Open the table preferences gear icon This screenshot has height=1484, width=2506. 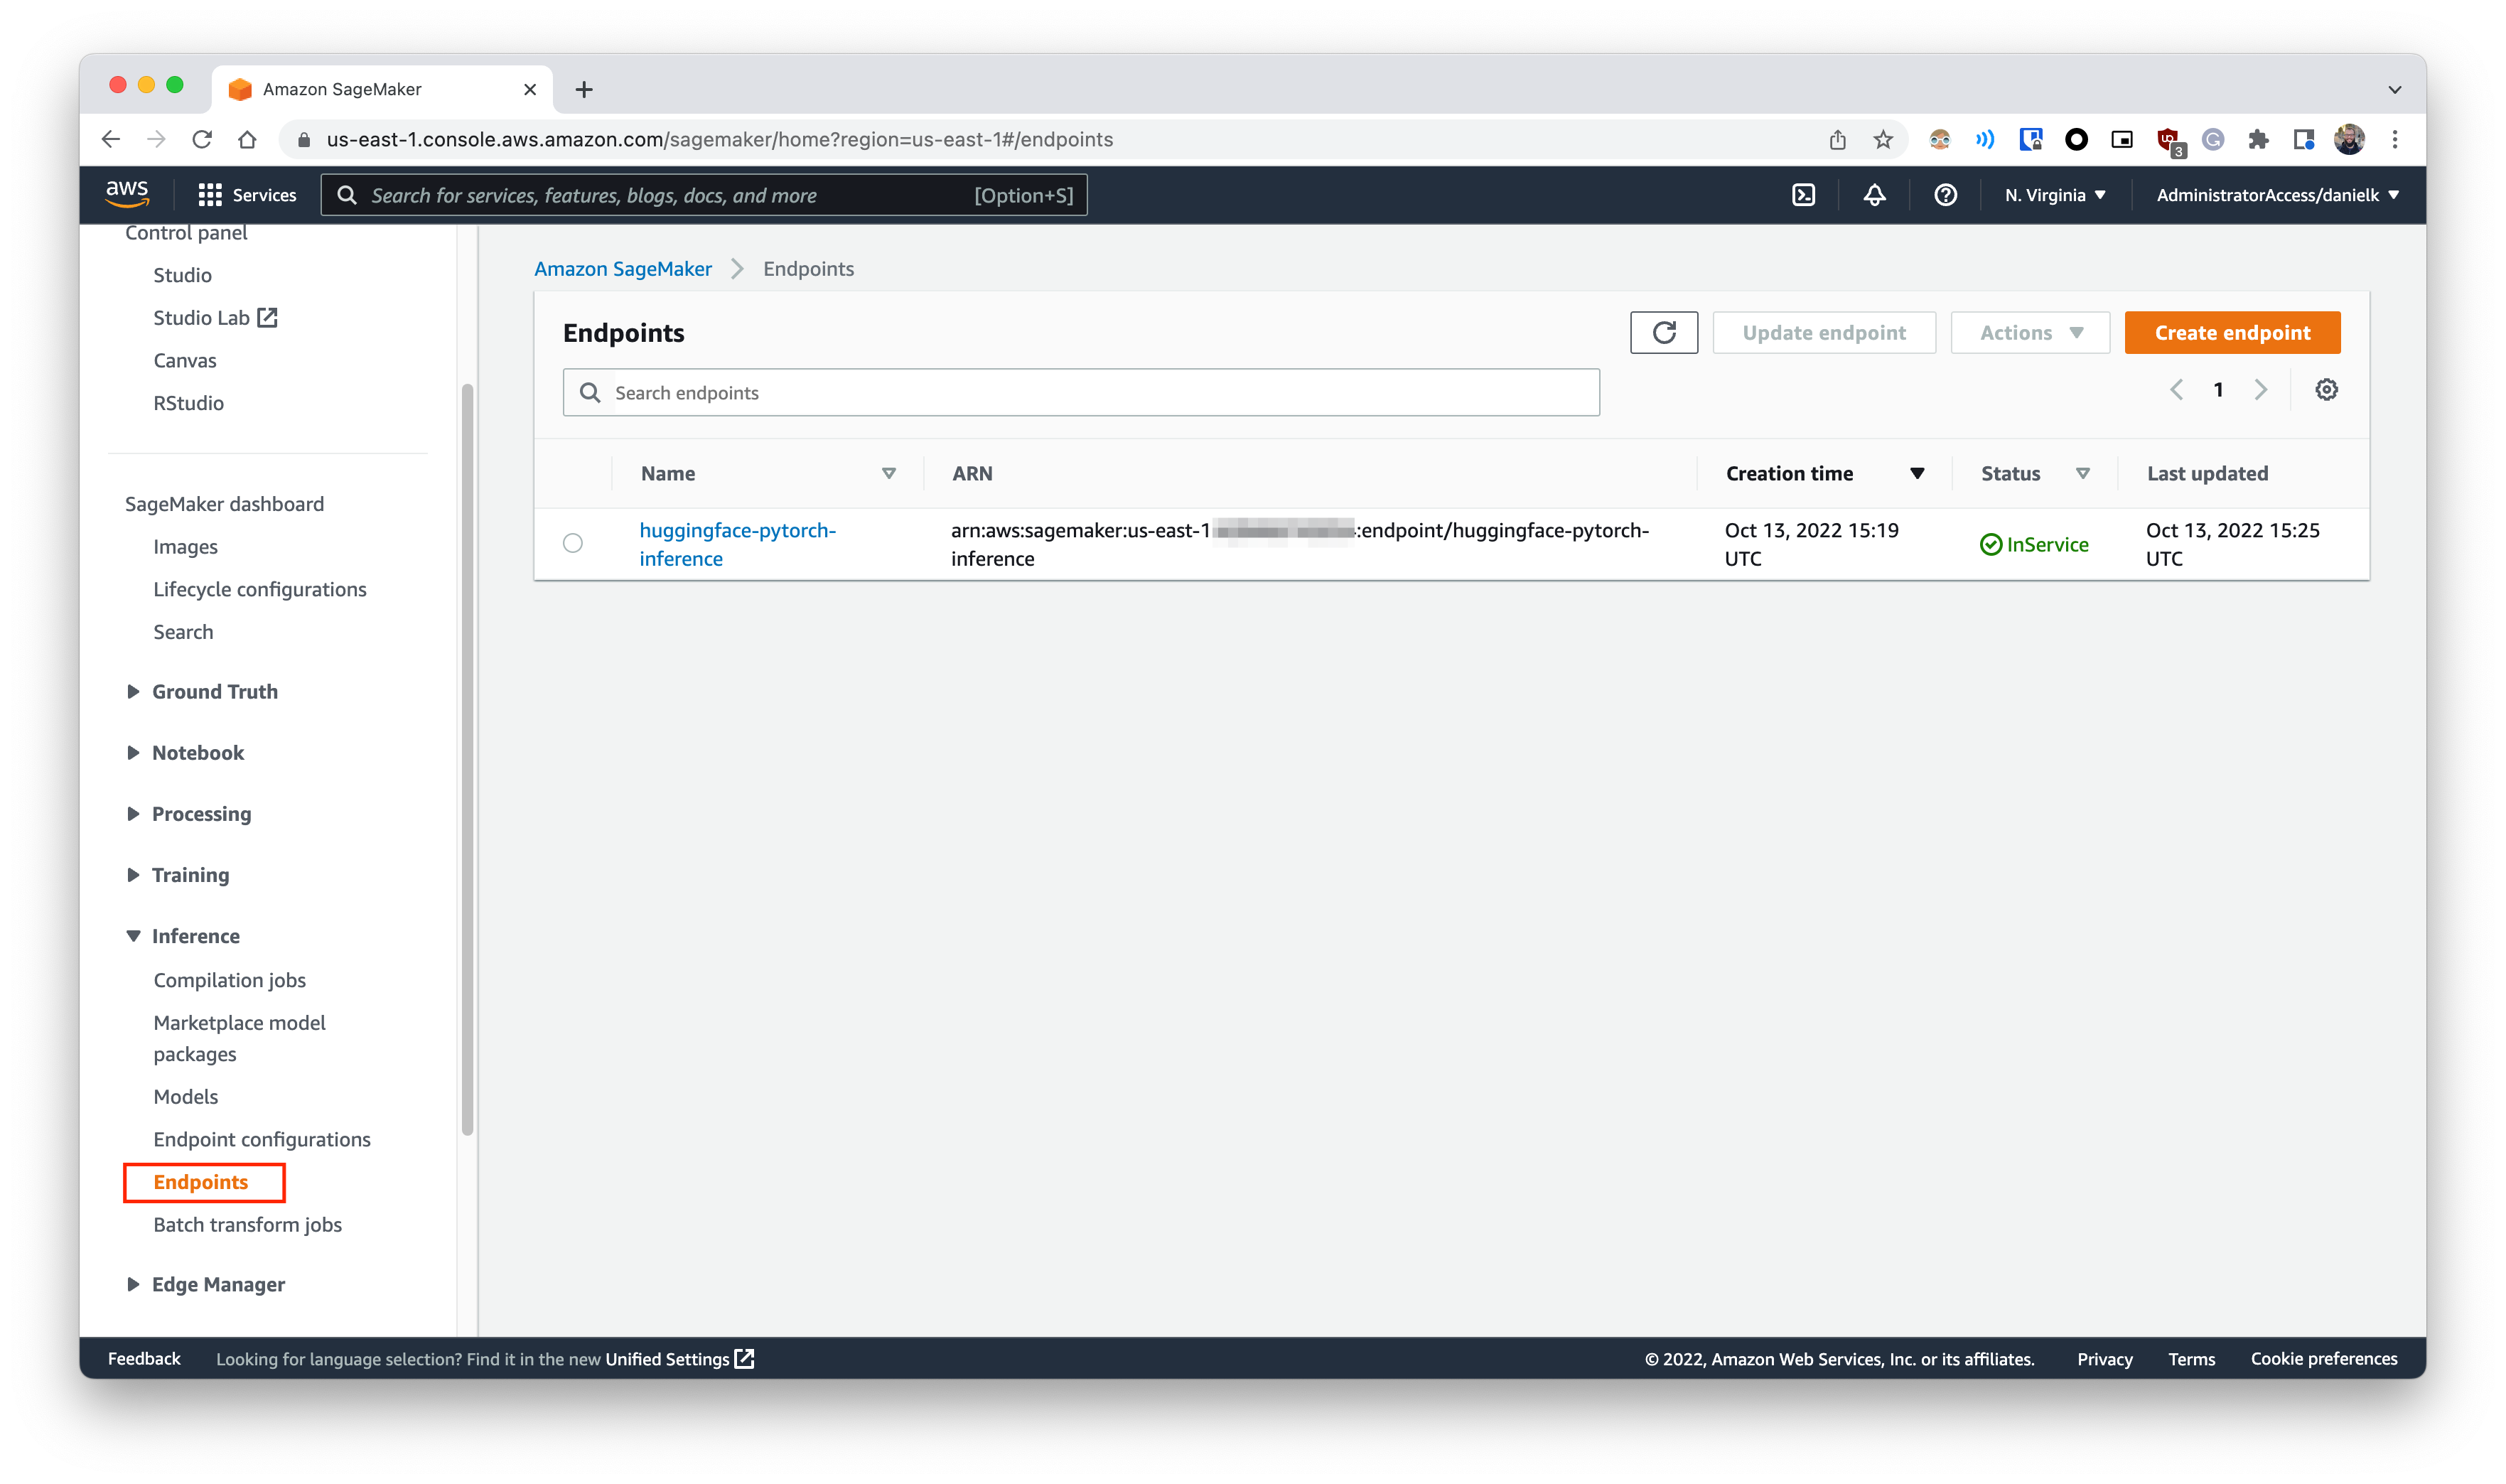pos(2326,390)
